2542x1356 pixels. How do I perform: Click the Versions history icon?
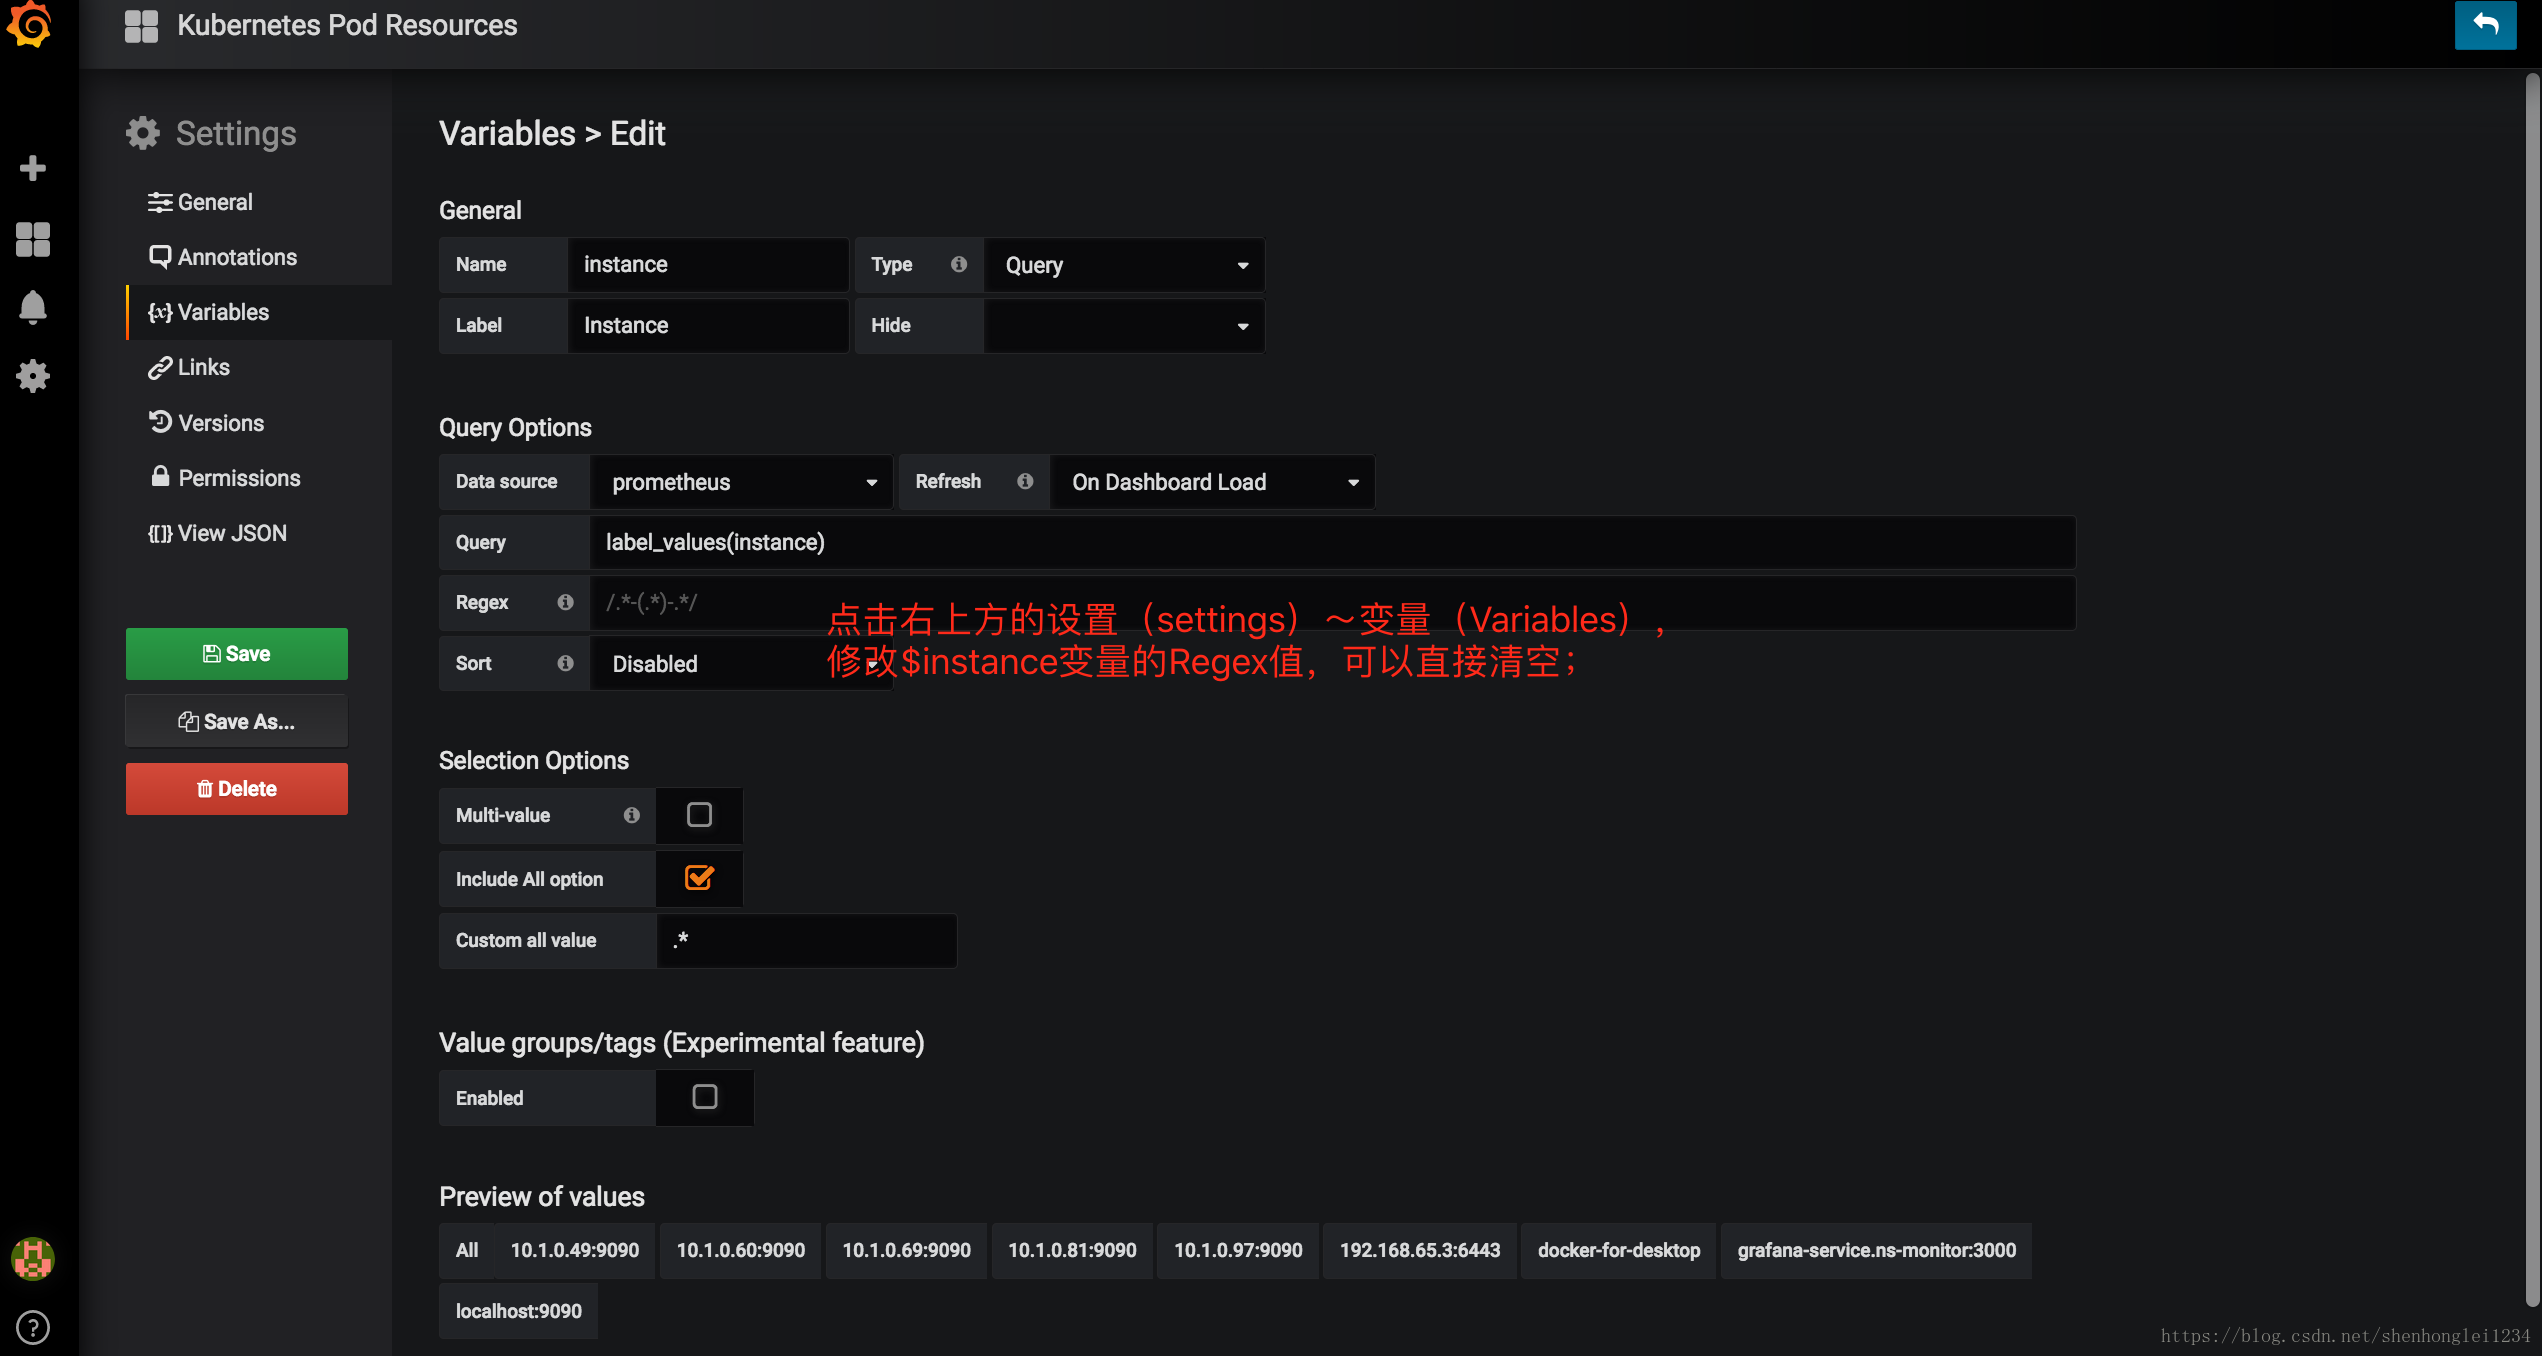click(x=156, y=422)
